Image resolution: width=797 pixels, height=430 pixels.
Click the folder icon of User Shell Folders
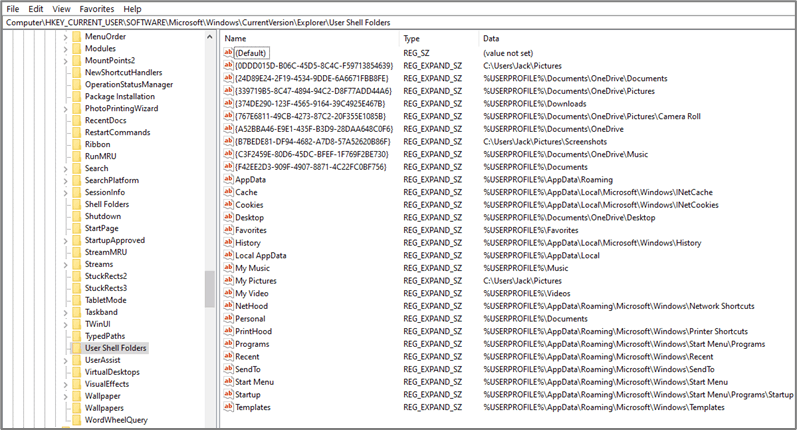(76, 348)
